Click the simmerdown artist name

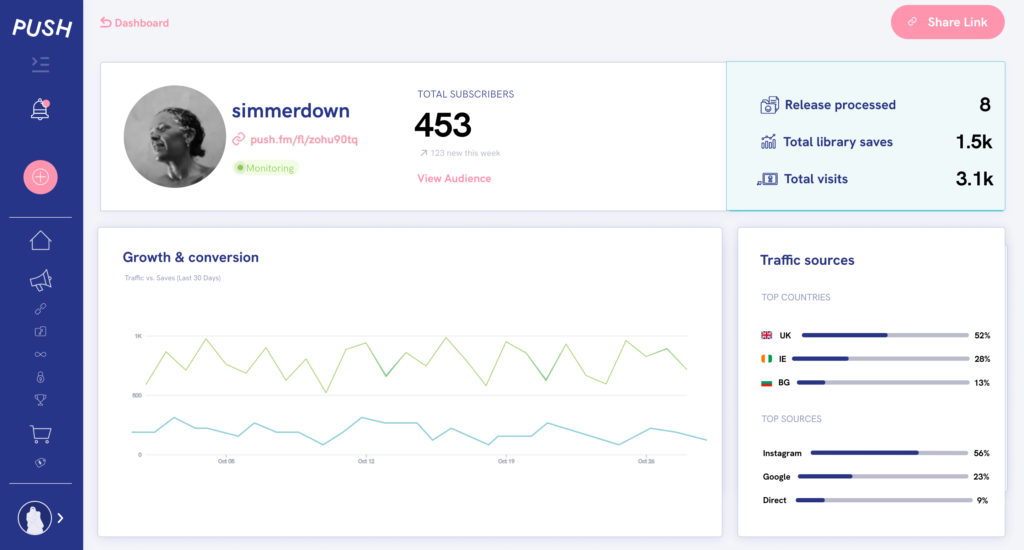291,110
